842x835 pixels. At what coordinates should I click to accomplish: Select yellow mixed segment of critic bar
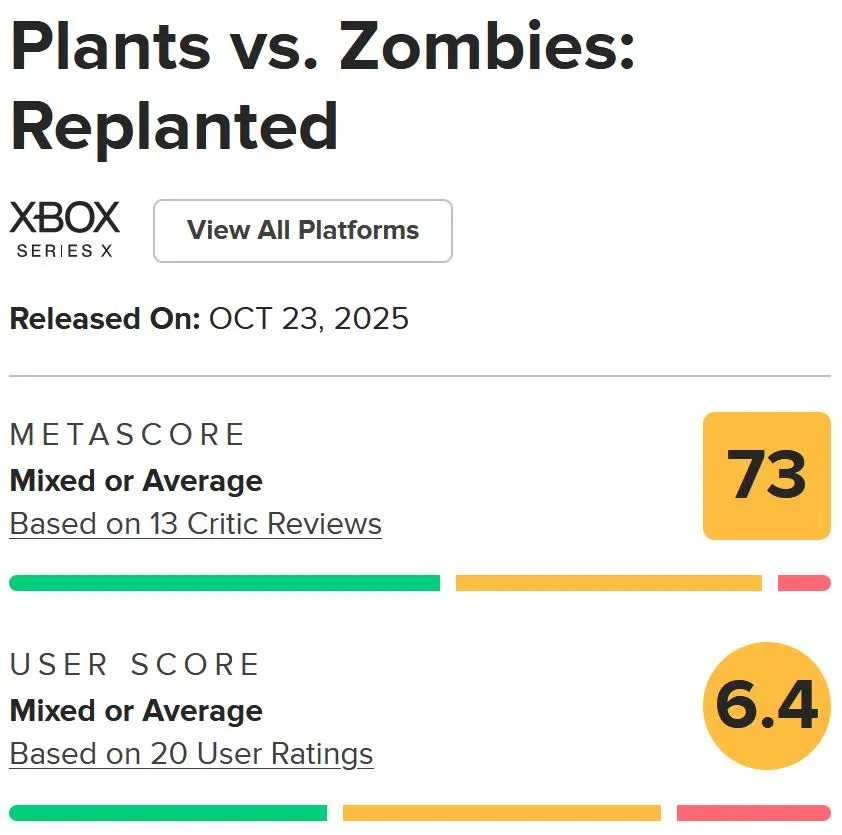(608, 583)
